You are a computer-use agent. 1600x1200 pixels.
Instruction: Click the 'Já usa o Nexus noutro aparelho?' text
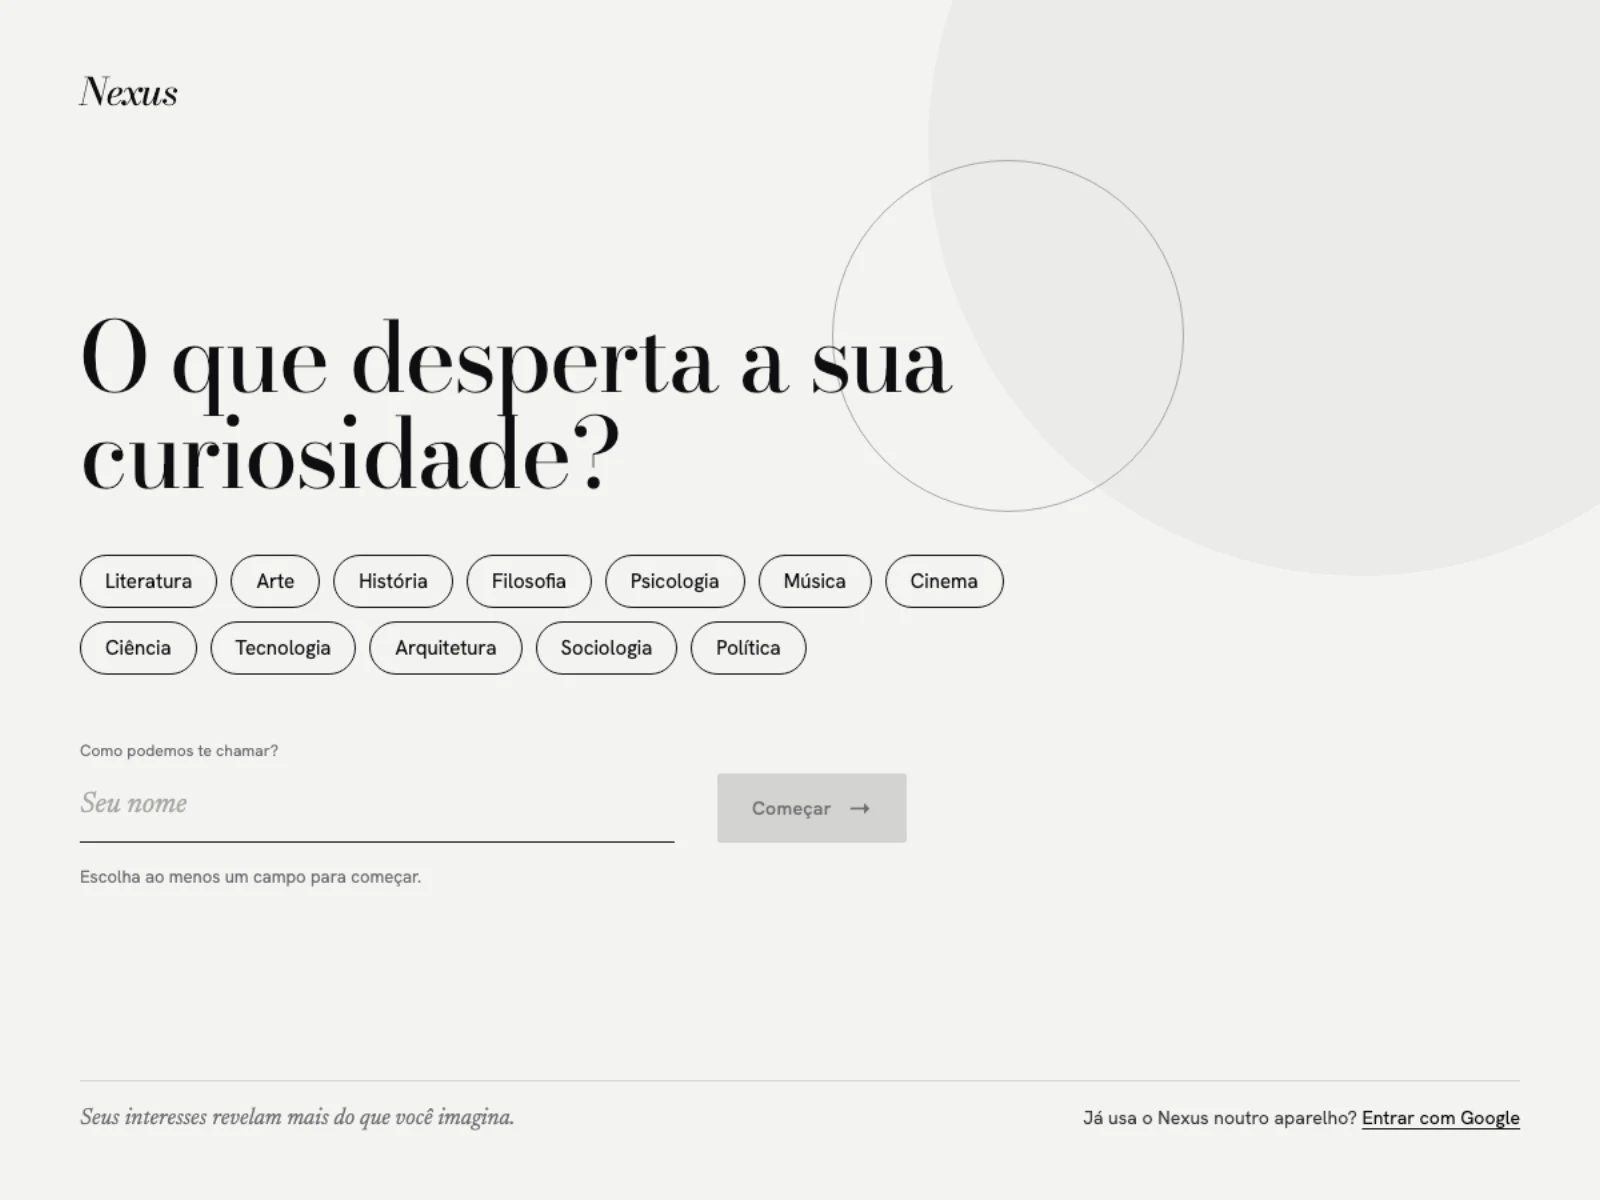pos(1220,1118)
